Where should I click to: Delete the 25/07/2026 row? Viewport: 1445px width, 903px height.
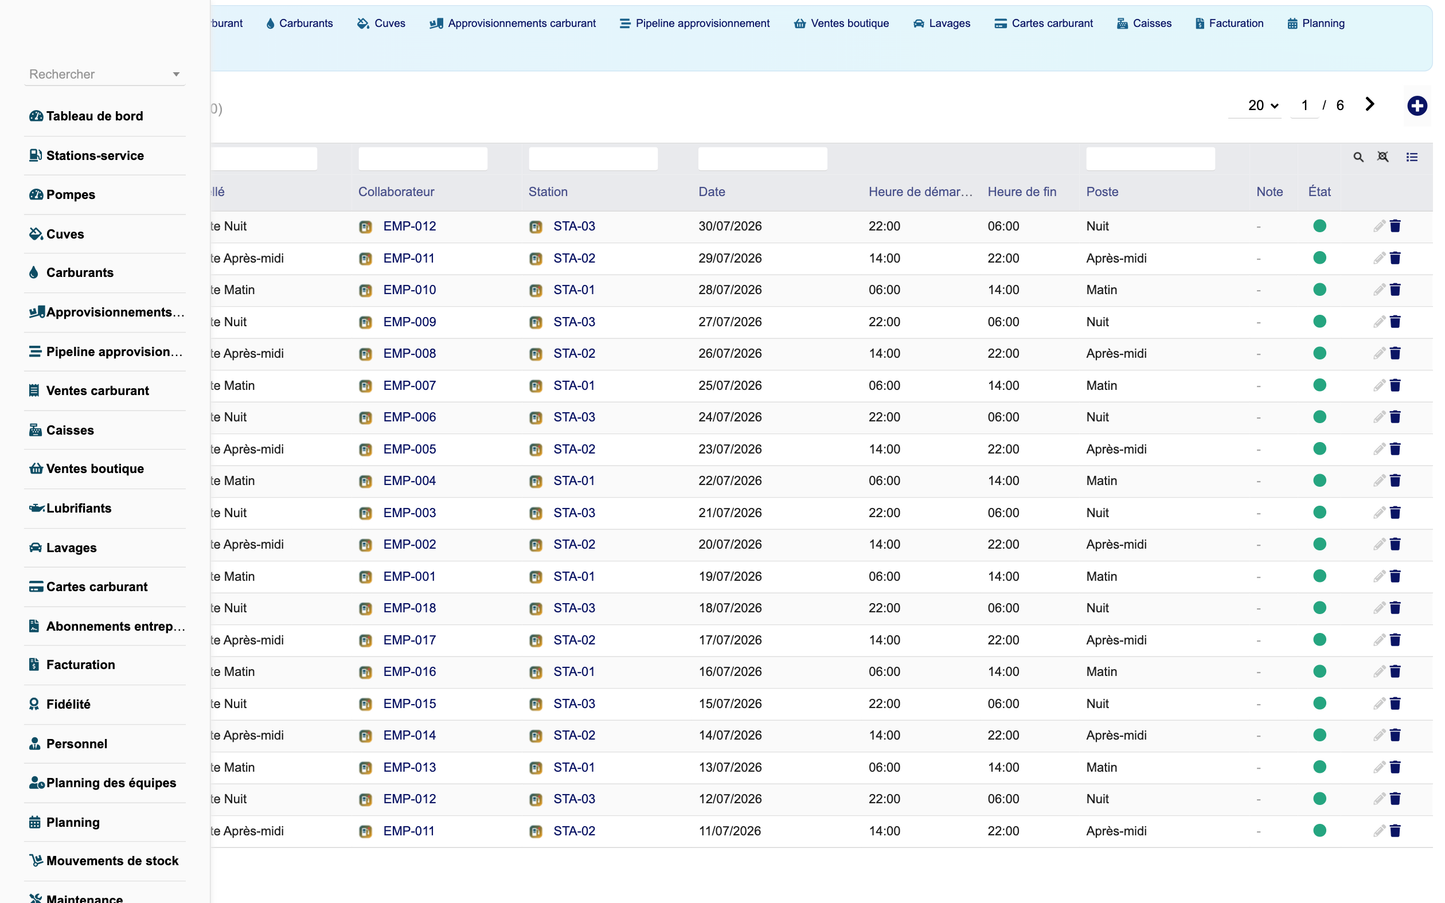pyautogui.click(x=1395, y=385)
